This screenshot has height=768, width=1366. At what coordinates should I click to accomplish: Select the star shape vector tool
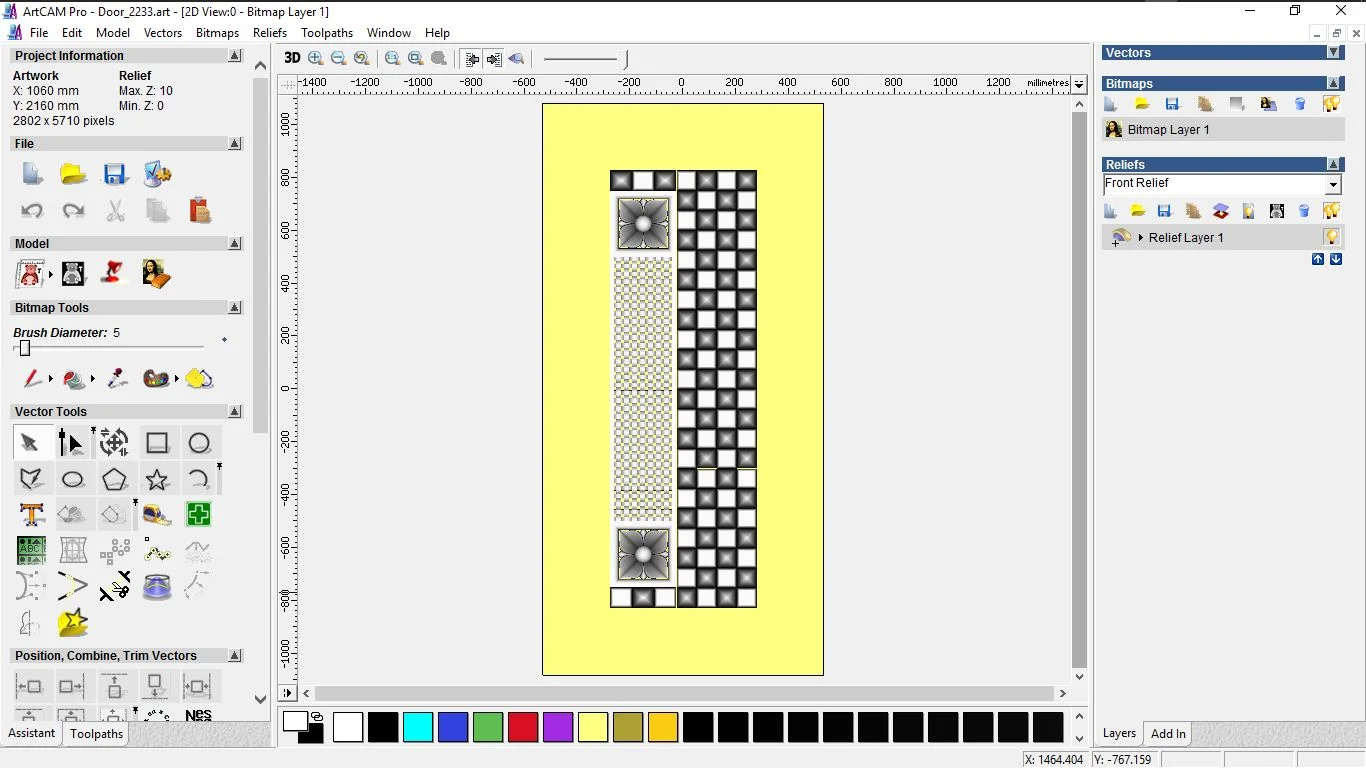(x=157, y=480)
